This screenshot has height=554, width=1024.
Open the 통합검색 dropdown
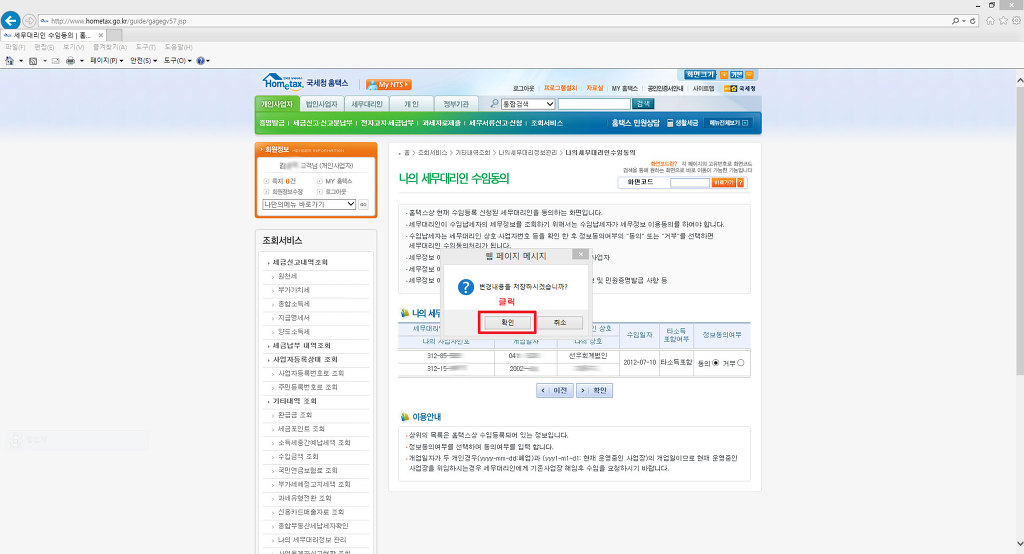coord(528,104)
